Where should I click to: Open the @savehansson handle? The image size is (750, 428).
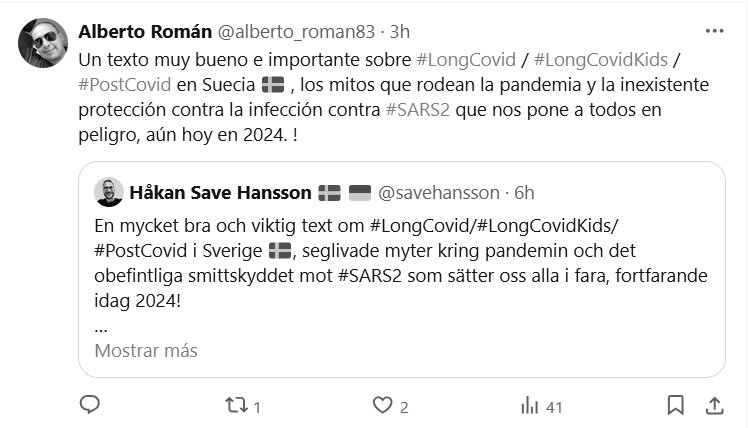coord(439,193)
